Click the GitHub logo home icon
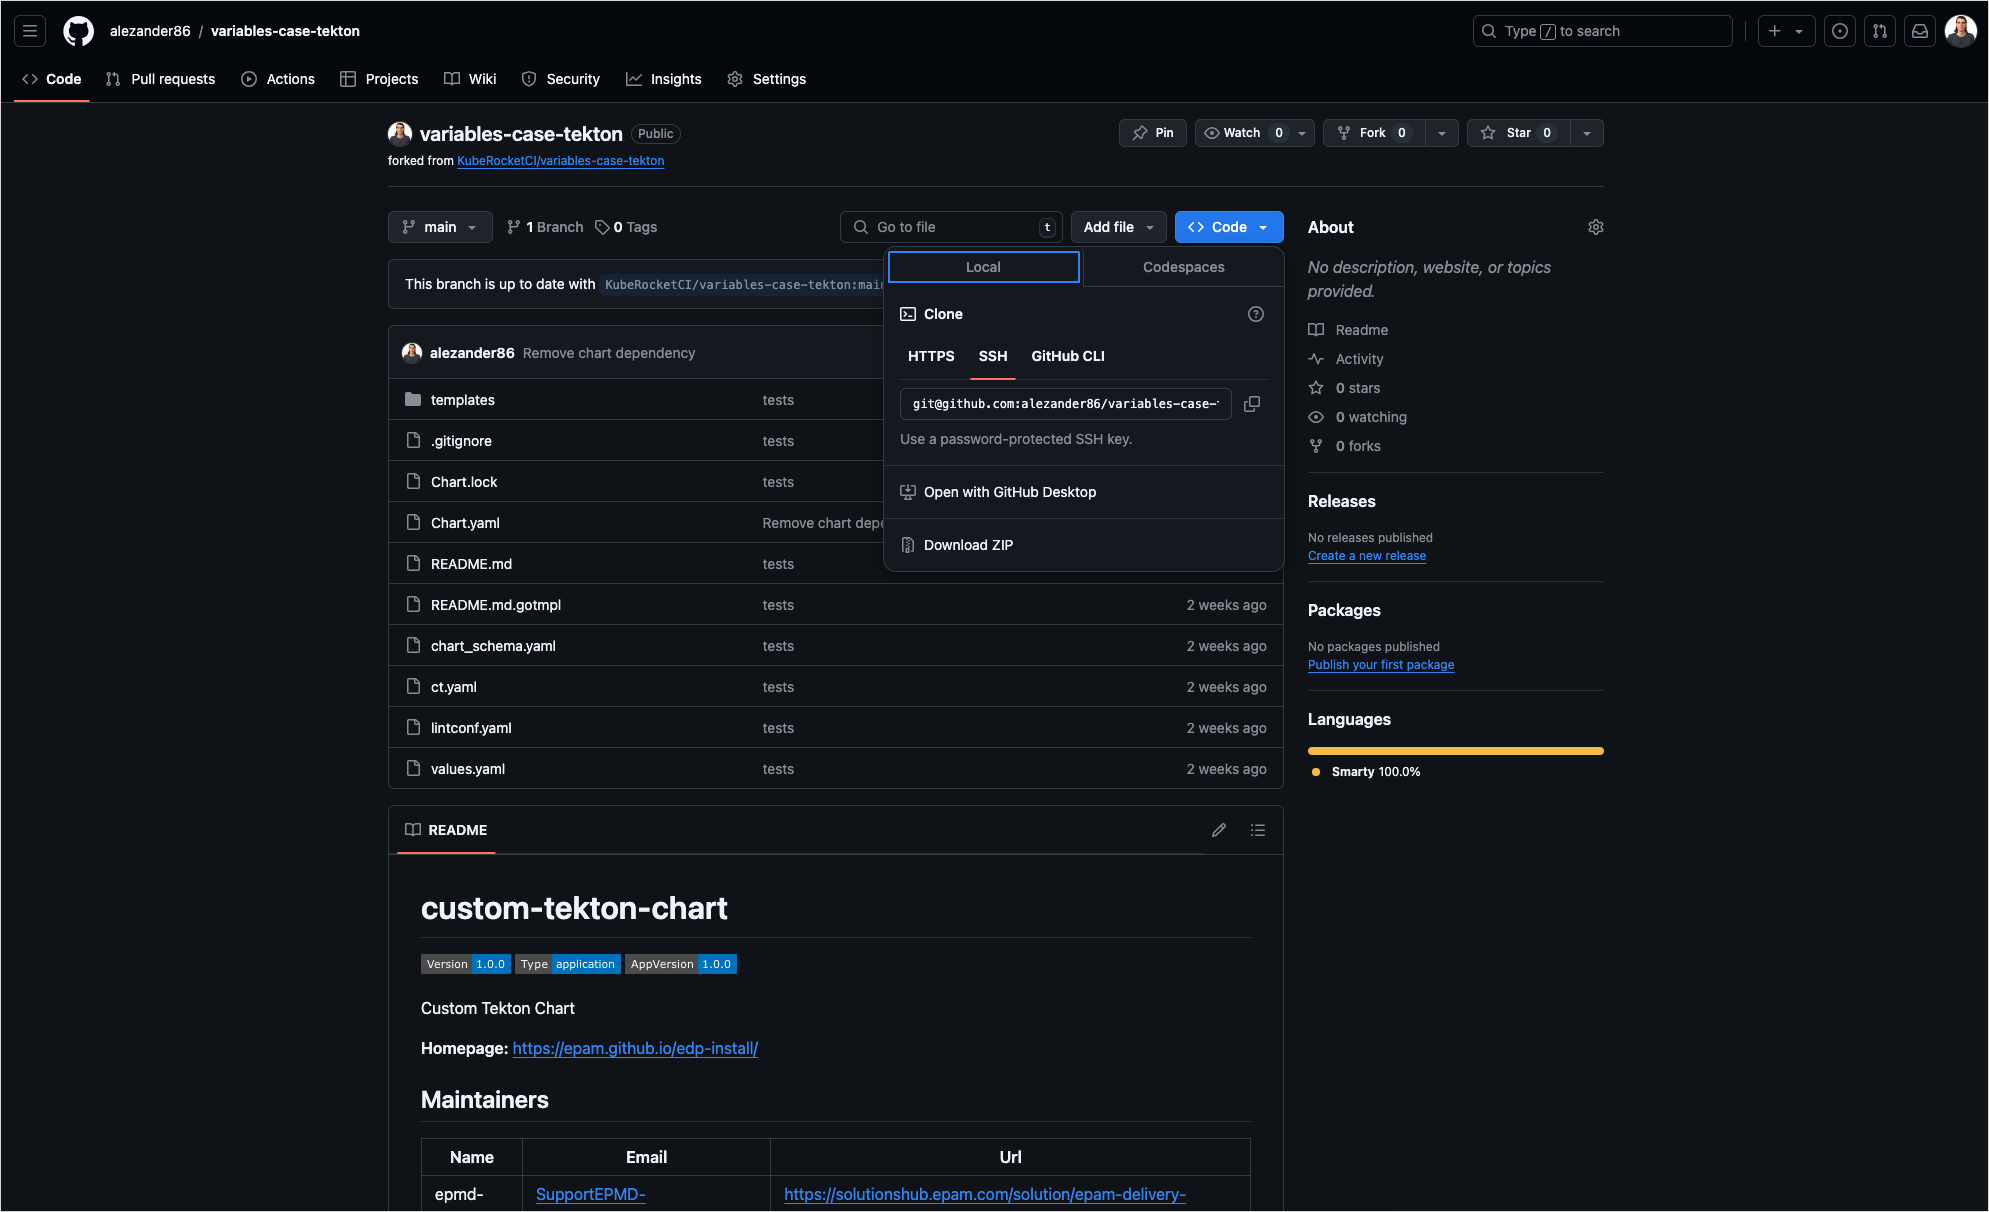 [78, 31]
